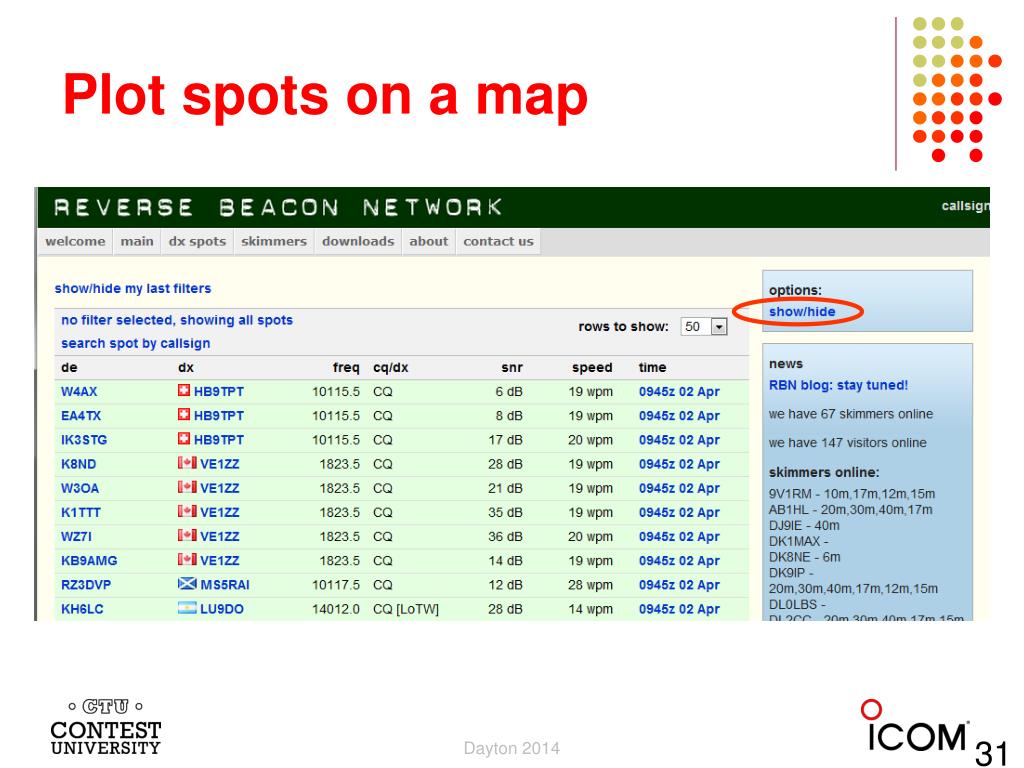
Task: Open the RBN blog stay tuned link
Action: [x=838, y=385]
